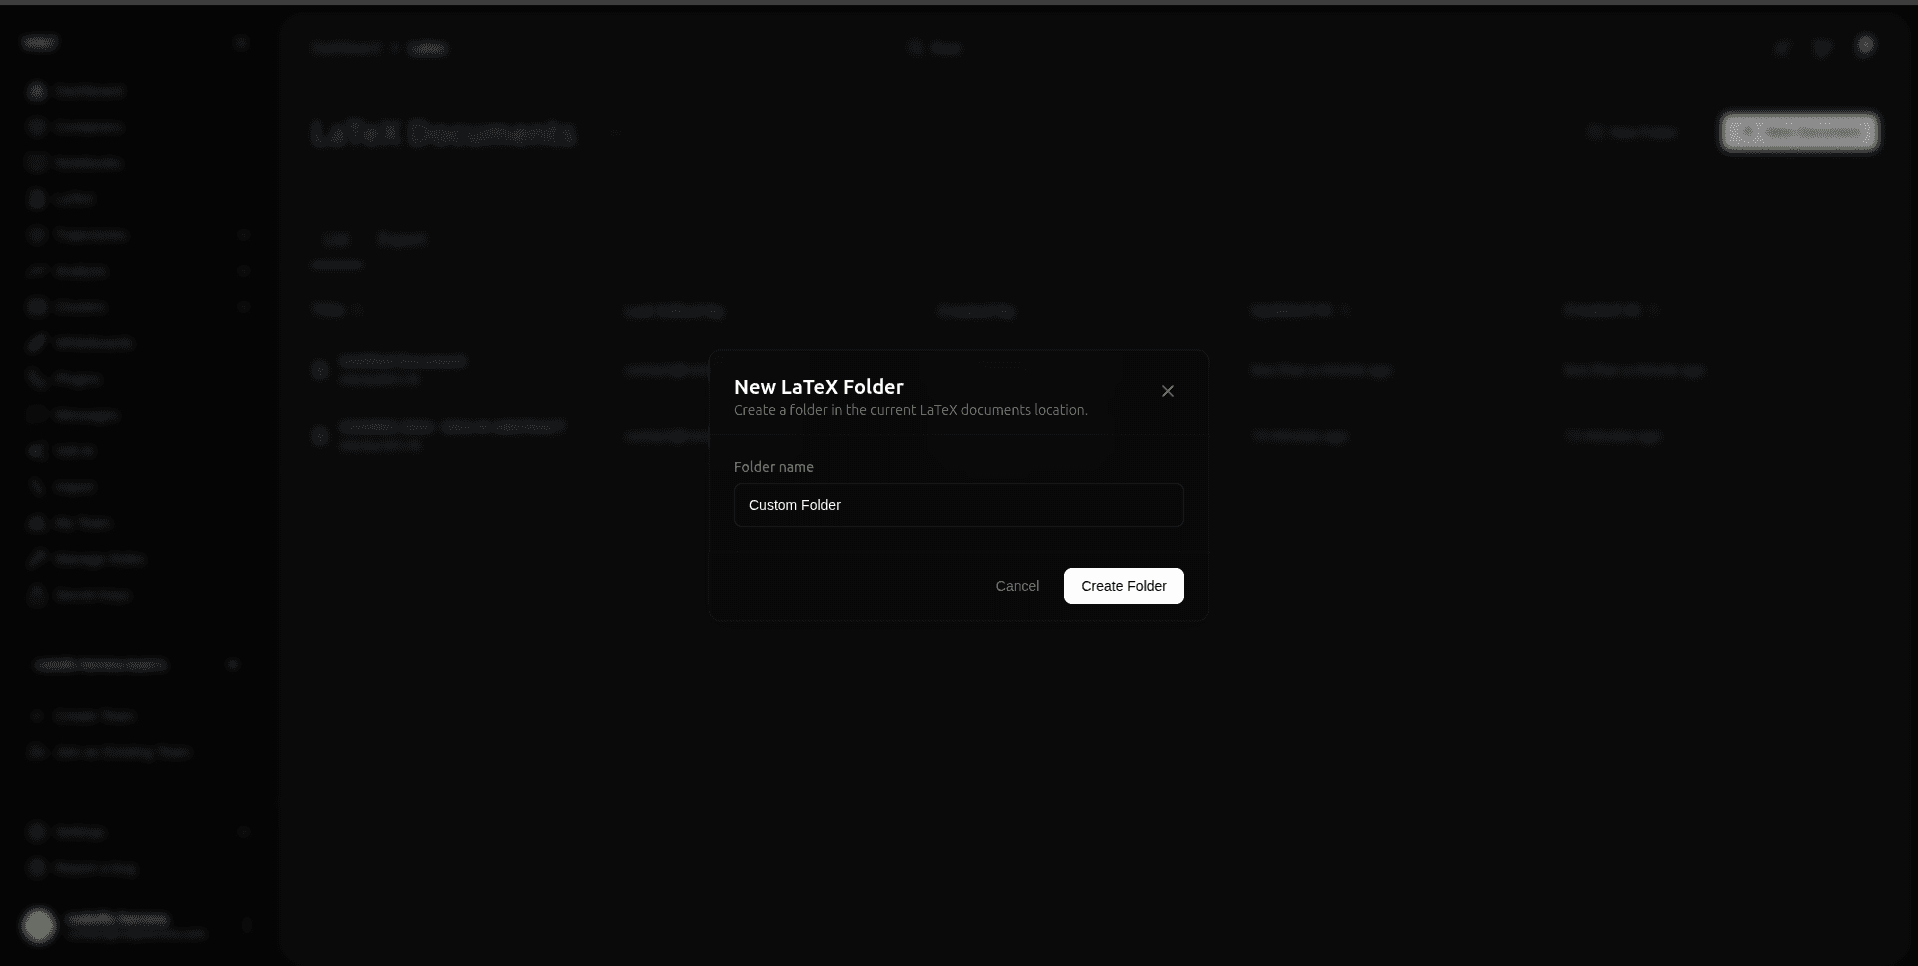Image resolution: width=1918 pixels, height=966 pixels.
Task: Click the Dashboard breadcrumb link
Action: coord(346,48)
